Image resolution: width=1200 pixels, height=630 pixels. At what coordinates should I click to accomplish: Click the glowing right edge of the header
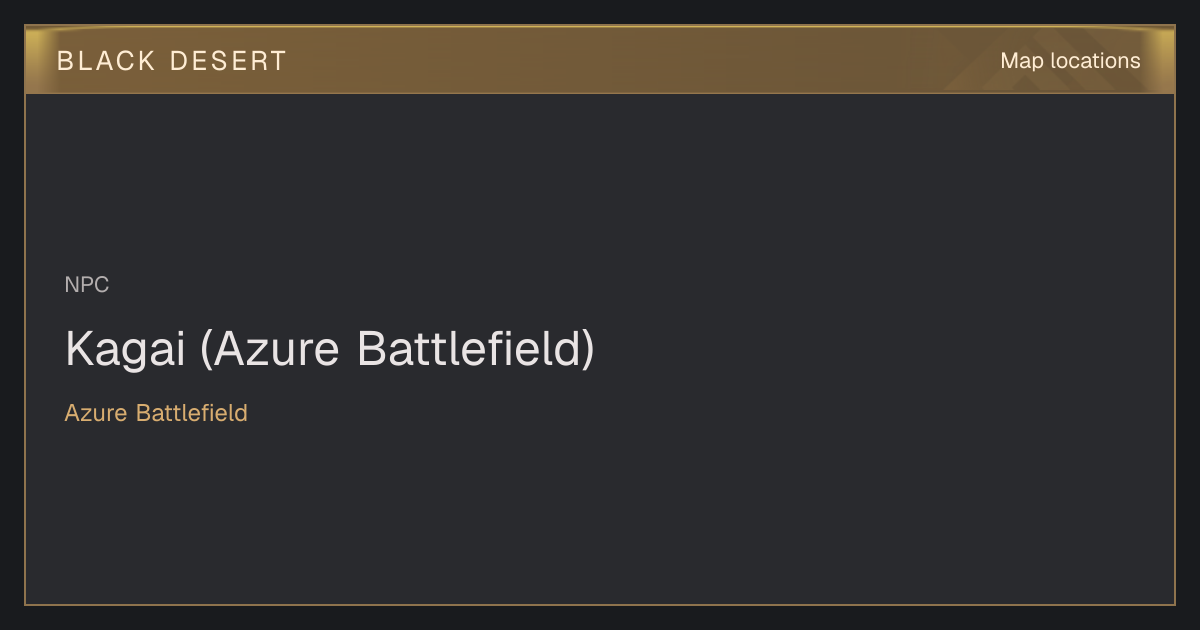pyautogui.click(x=1162, y=60)
